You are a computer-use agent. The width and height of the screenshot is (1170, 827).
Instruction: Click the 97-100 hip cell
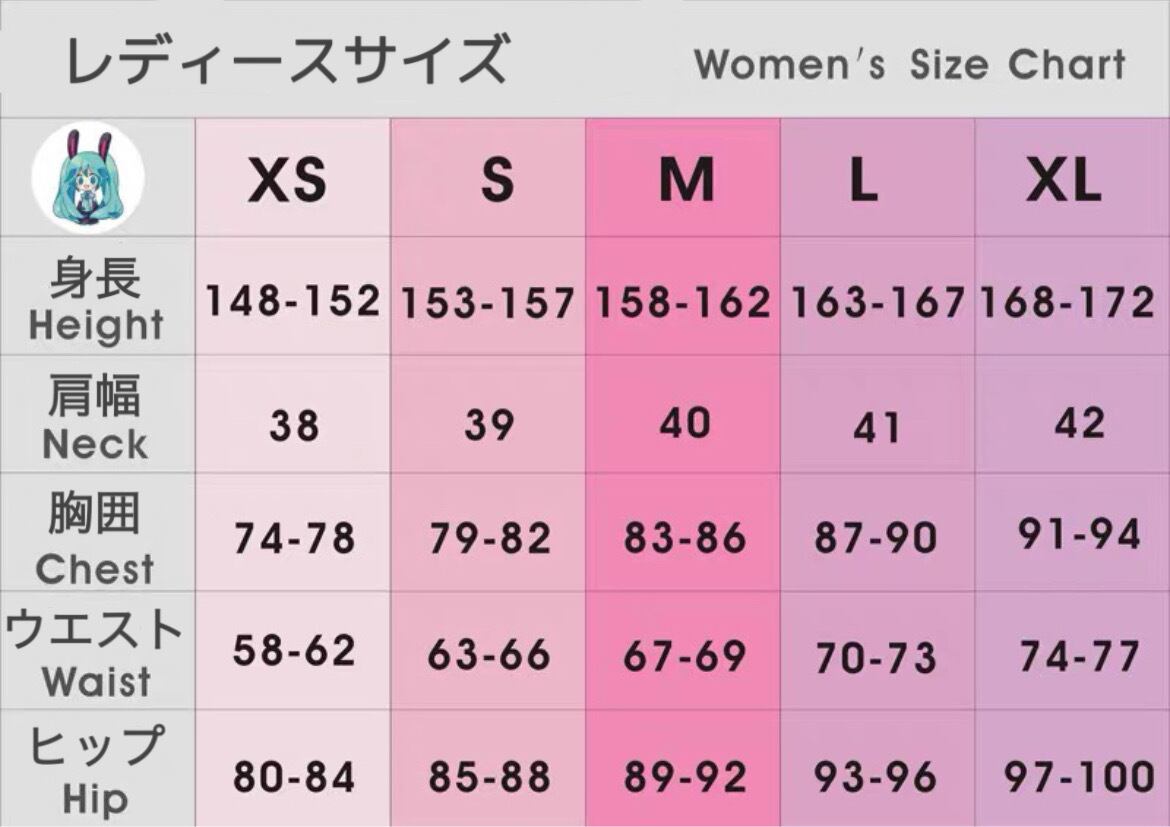pyautogui.click(x=1079, y=777)
